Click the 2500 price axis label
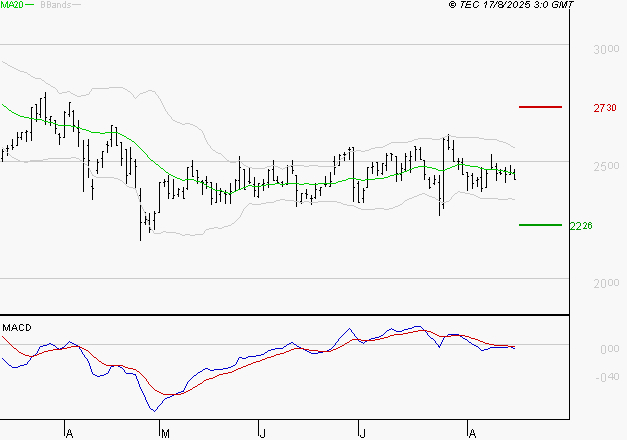This screenshot has height=440, width=627. (605, 166)
